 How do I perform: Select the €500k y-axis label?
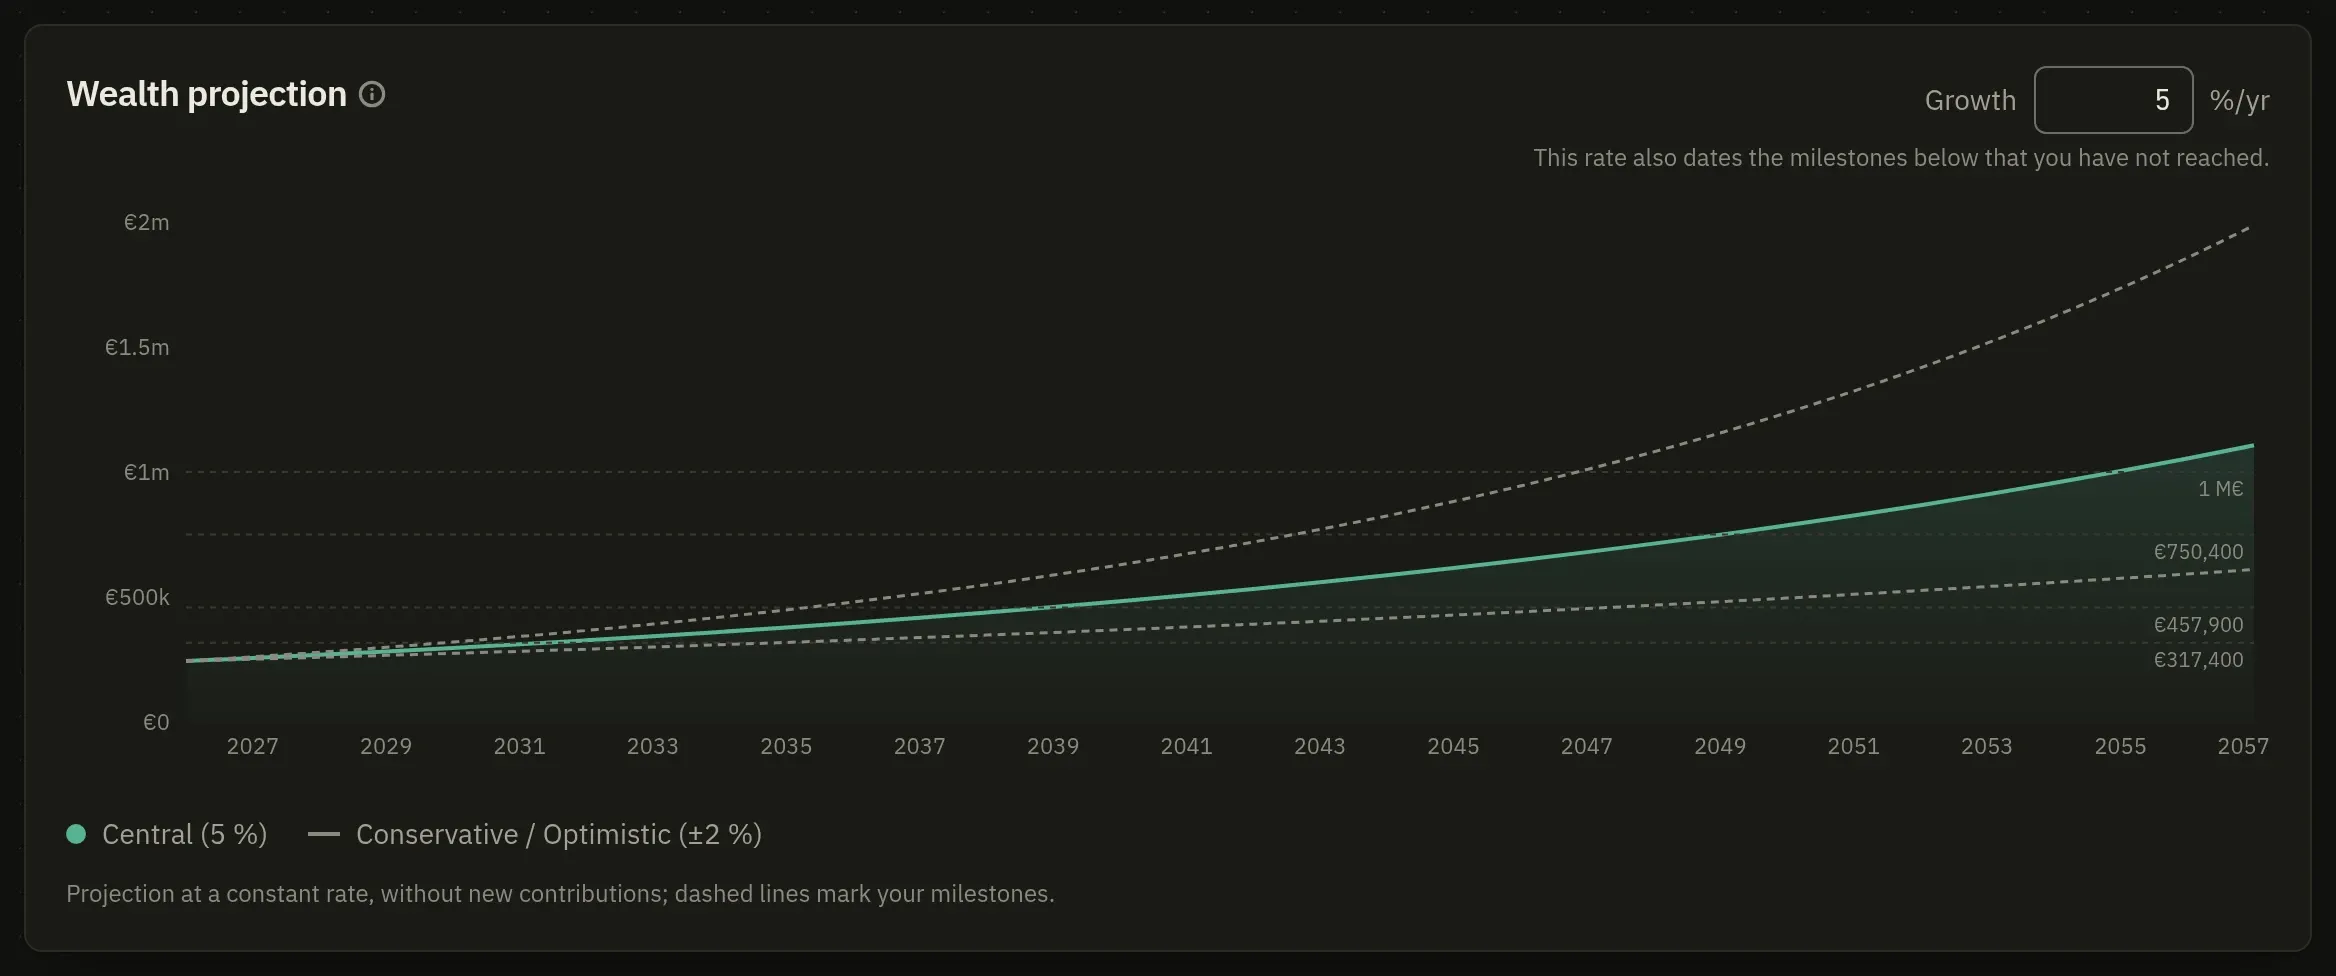pyautogui.click(x=137, y=597)
